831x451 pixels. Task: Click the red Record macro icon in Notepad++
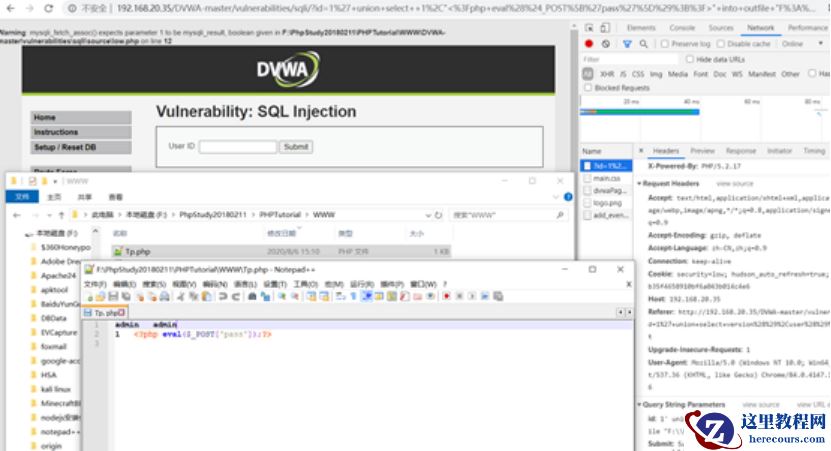(447, 297)
